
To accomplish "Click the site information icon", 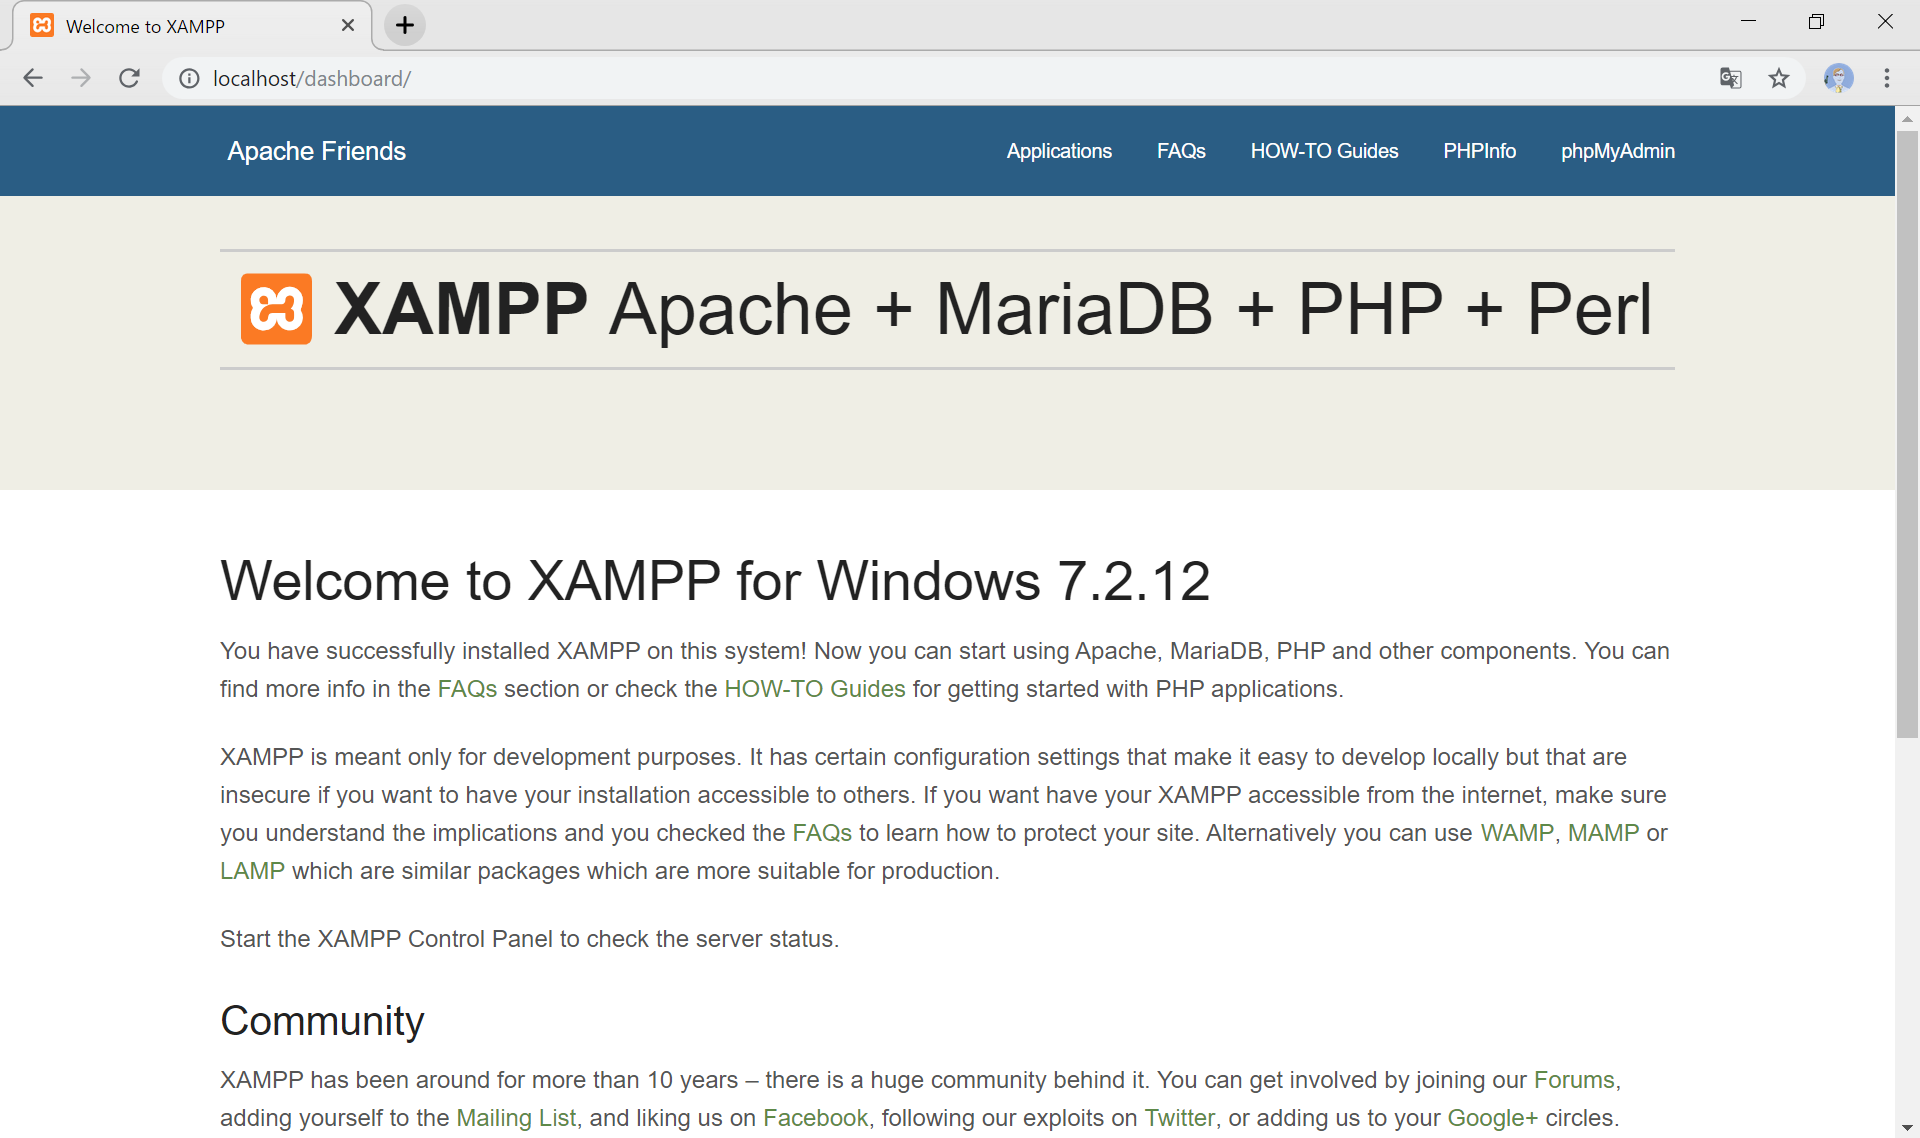I will [x=189, y=78].
